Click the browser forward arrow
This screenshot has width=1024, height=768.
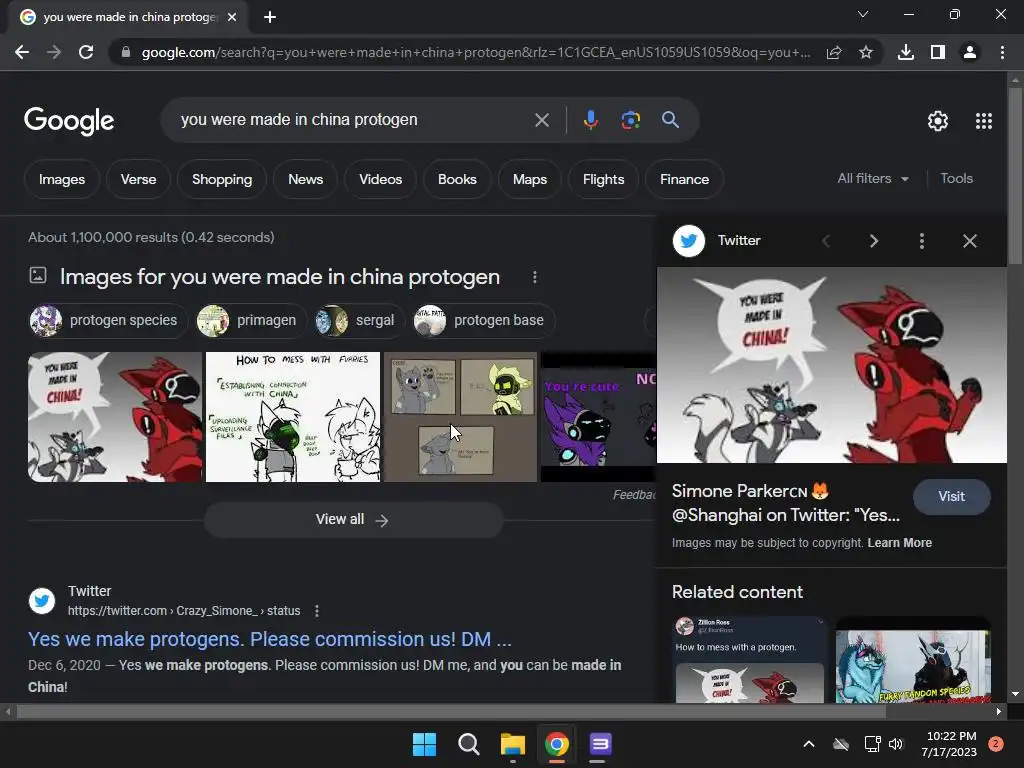54,52
